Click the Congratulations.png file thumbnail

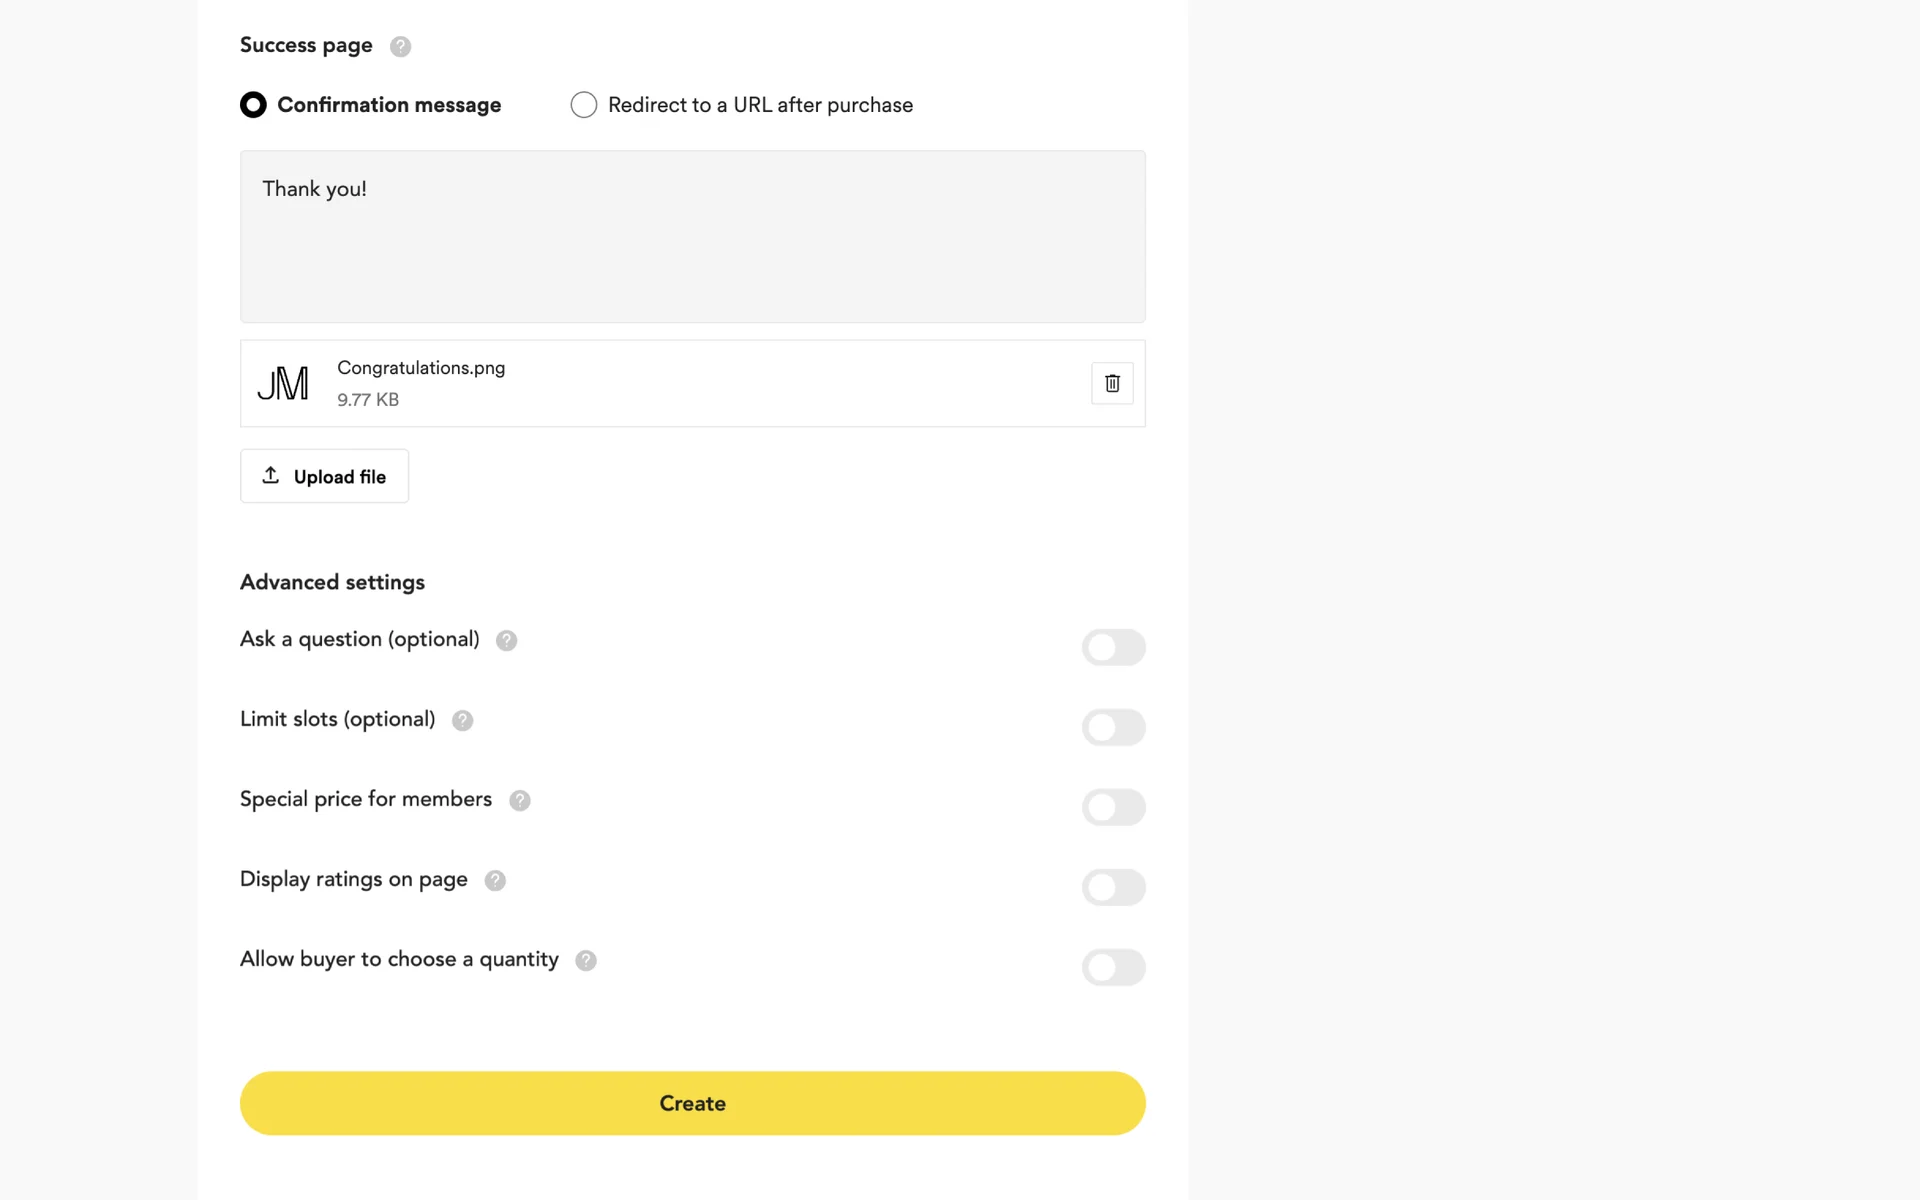point(283,384)
